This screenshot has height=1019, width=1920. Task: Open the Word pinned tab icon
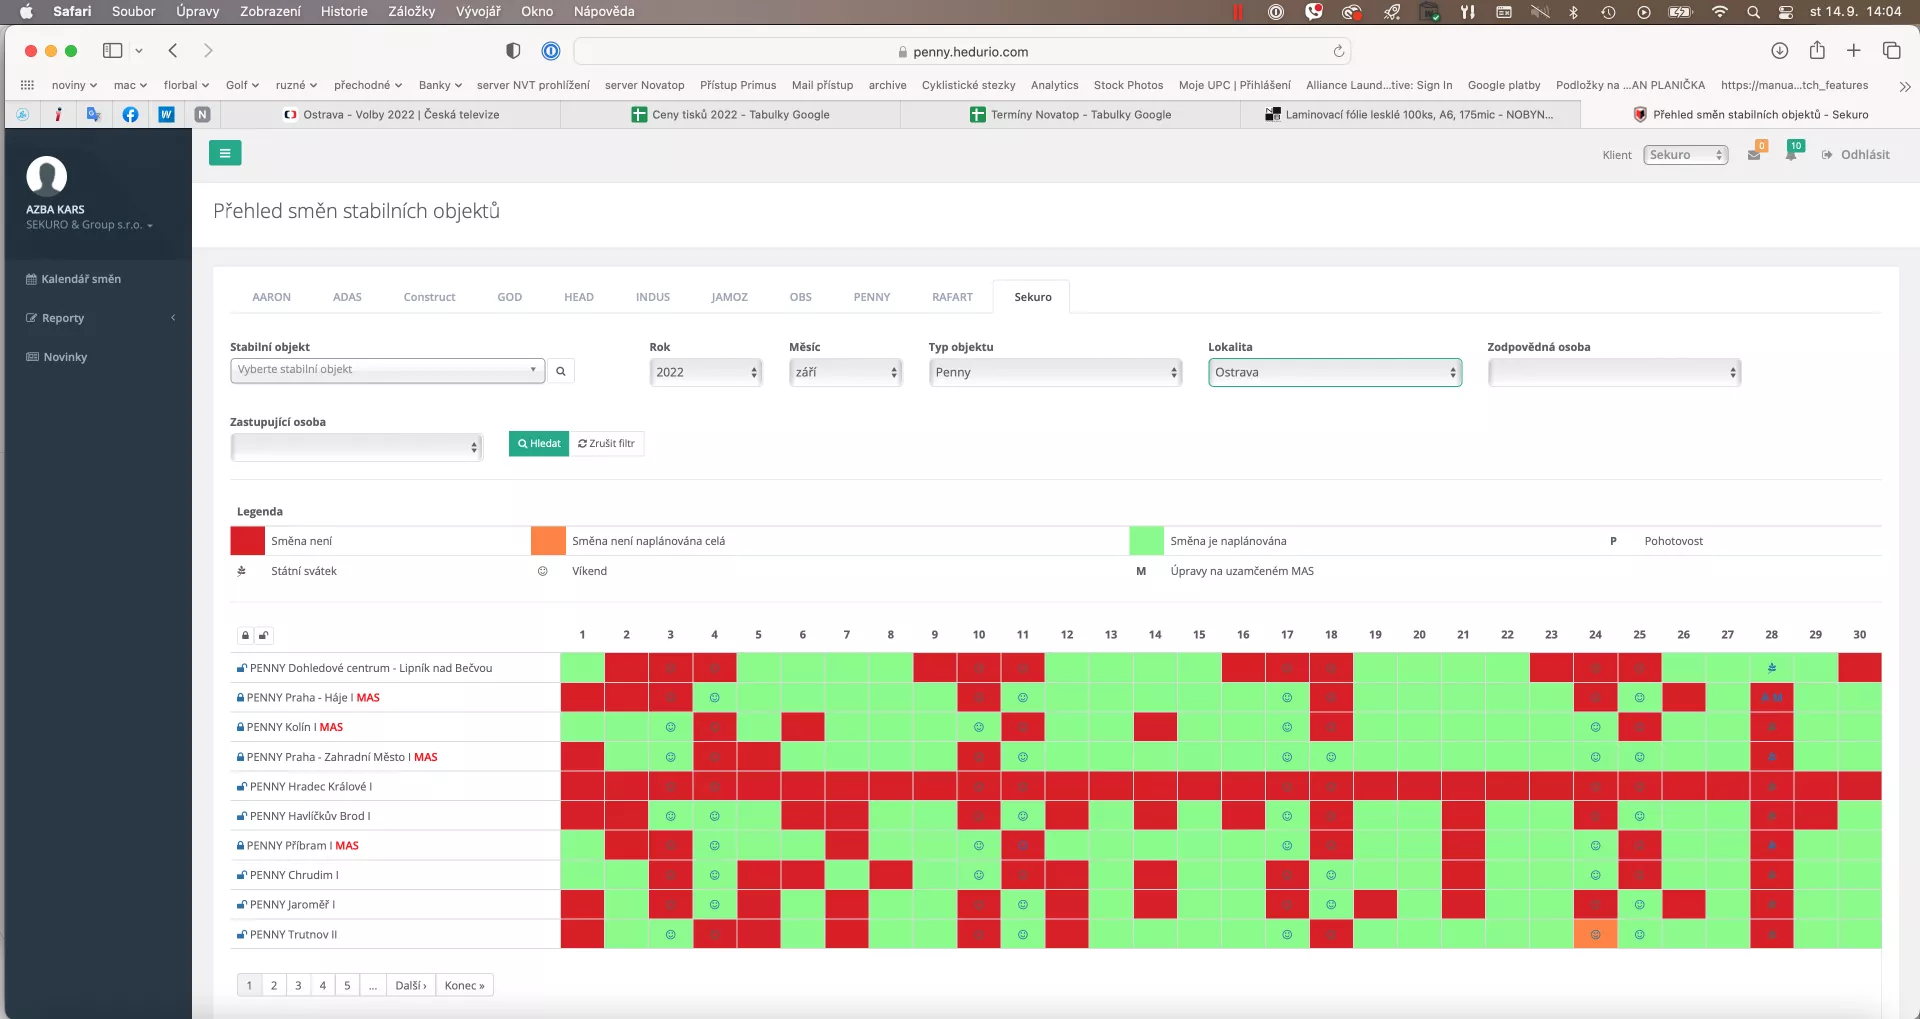(167, 115)
